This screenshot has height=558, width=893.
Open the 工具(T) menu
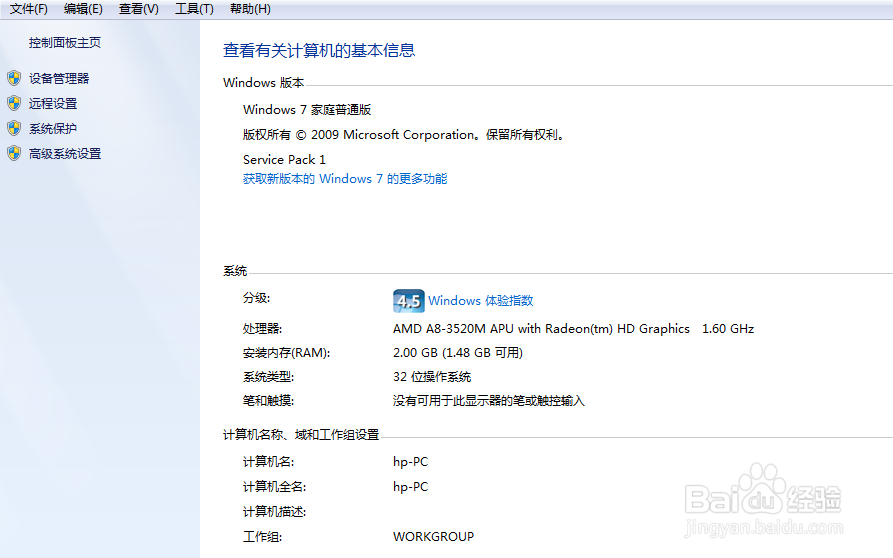click(194, 9)
